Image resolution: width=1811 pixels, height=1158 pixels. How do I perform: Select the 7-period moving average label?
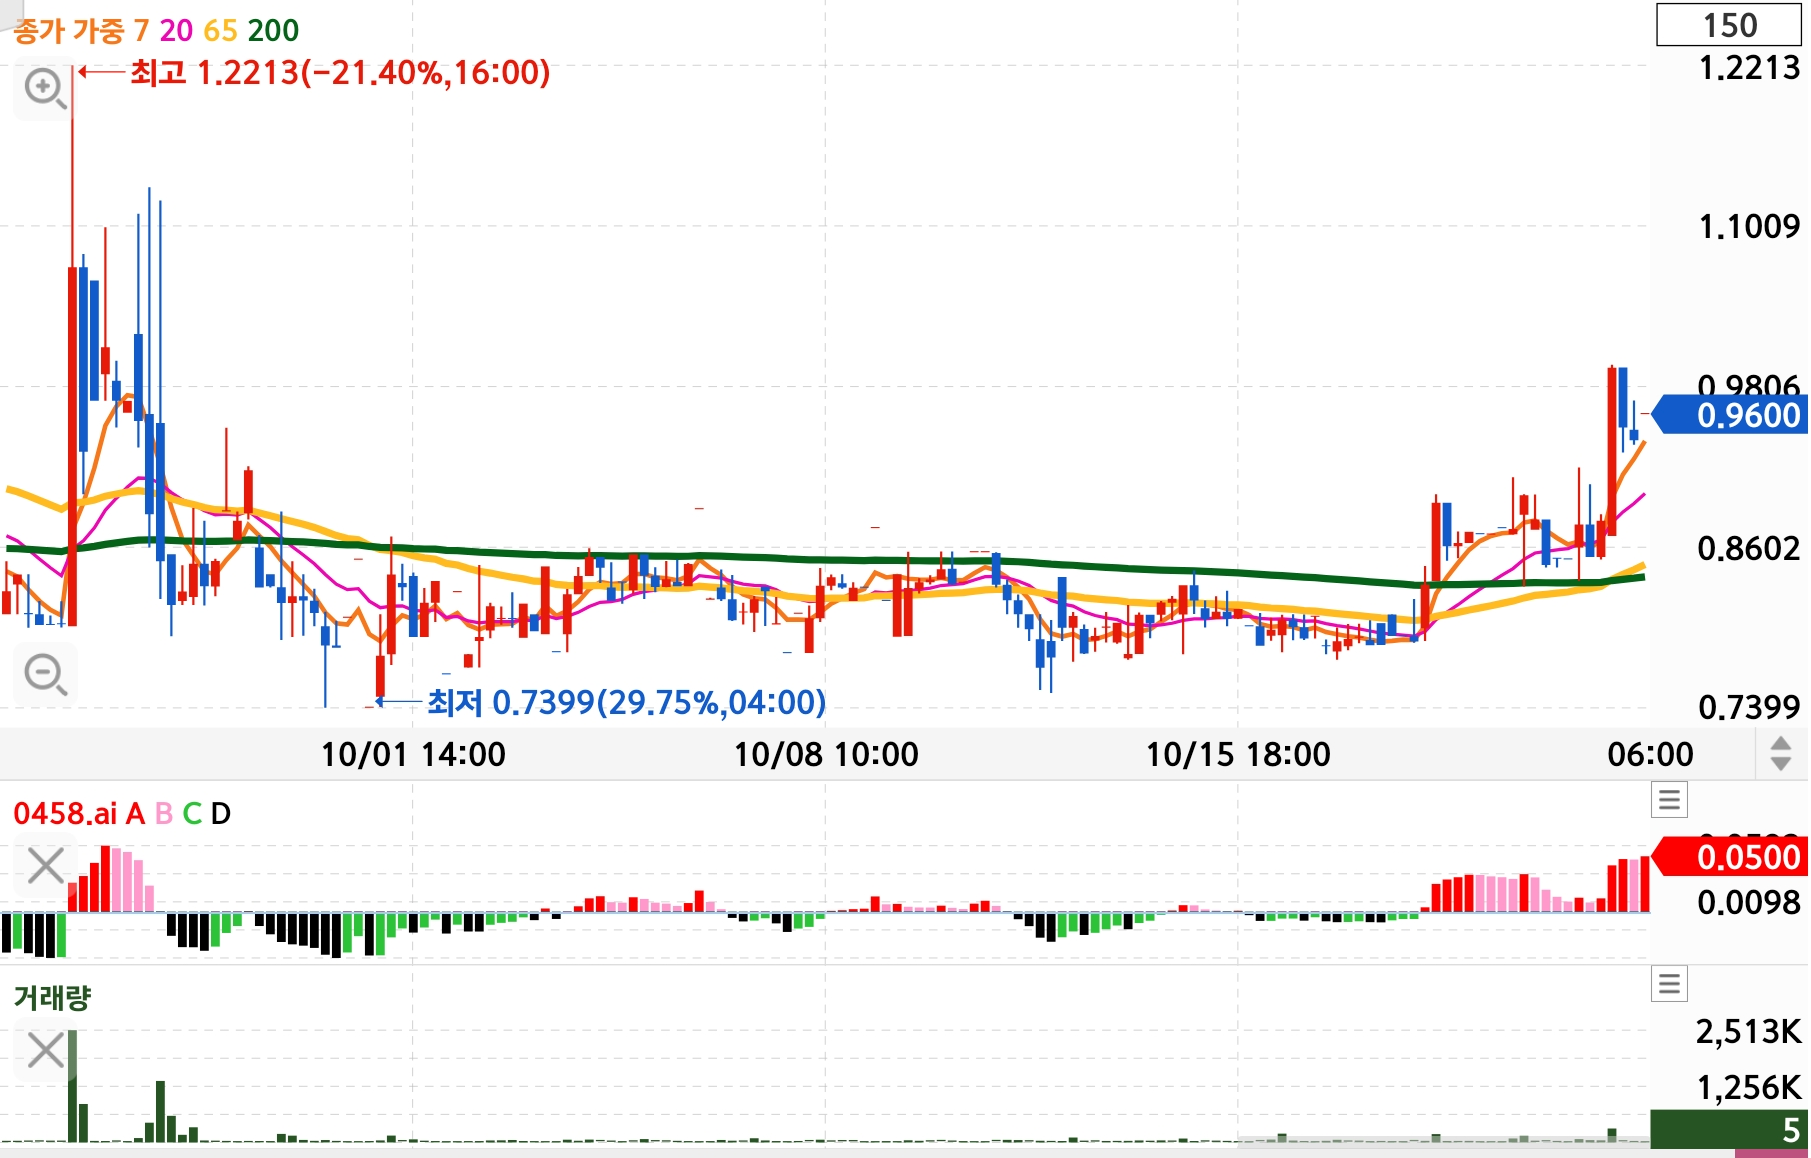click(x=141, y=31)
